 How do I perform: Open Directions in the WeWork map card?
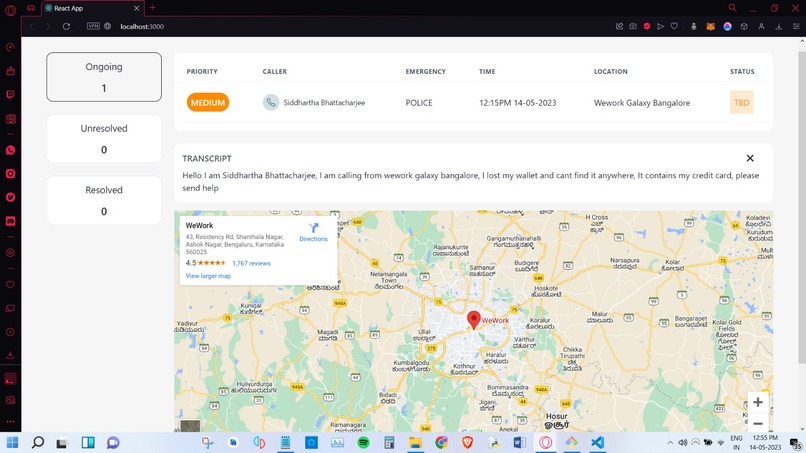(313, 232)
